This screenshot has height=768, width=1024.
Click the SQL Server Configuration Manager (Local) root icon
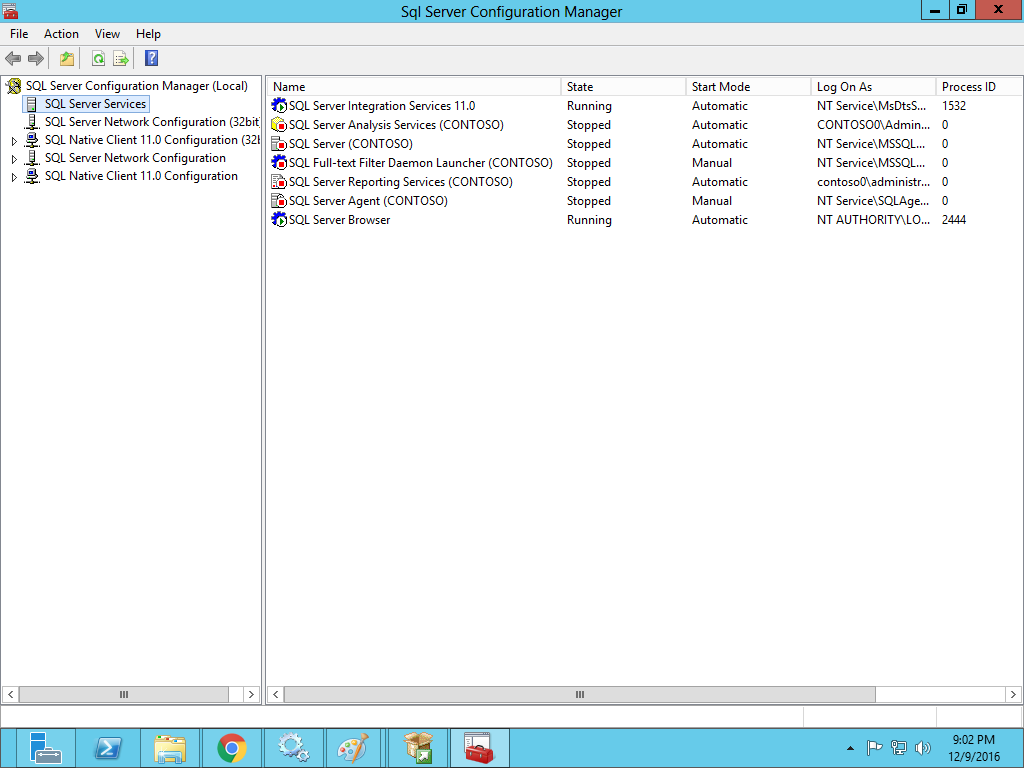click(x=14, y=86)
